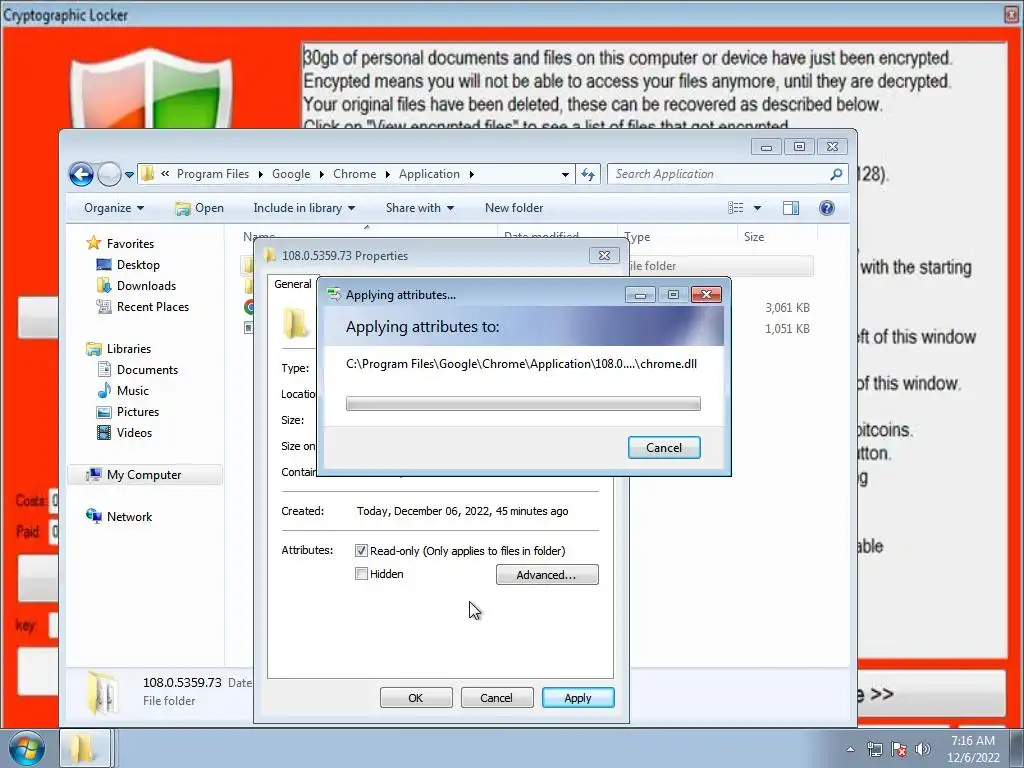The width and height of the screenshot is (1024, 768).
Task: Change view with the views icon
Action: click(x=736, y=208)
